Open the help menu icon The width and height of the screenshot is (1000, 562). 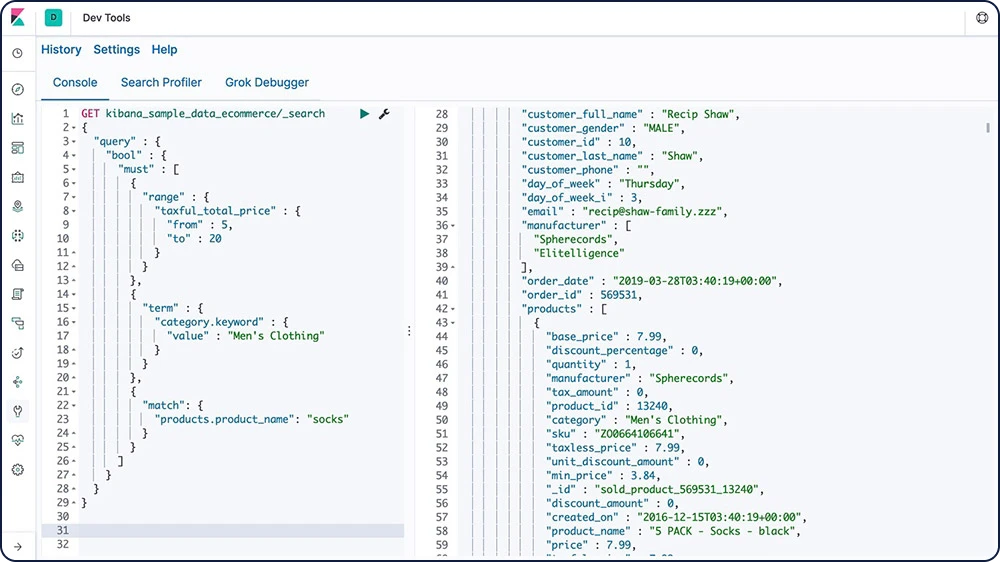pos(982,18)
